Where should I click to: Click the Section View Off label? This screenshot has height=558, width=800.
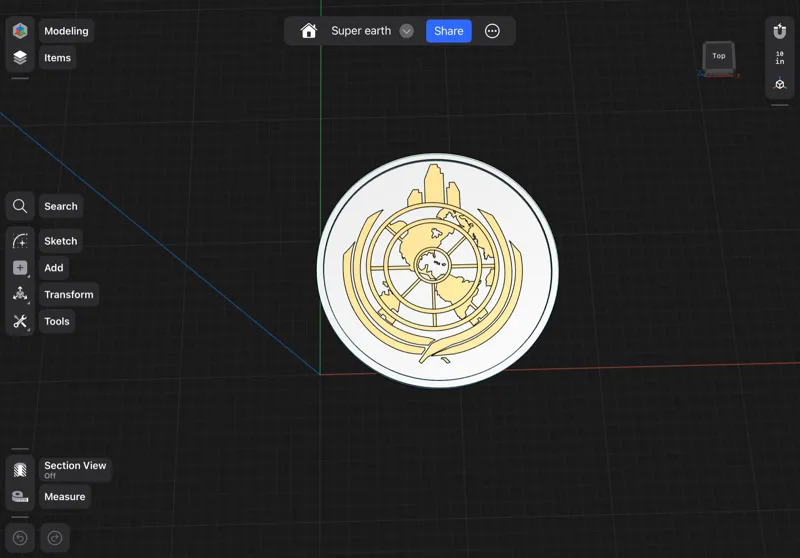point(75,469)
